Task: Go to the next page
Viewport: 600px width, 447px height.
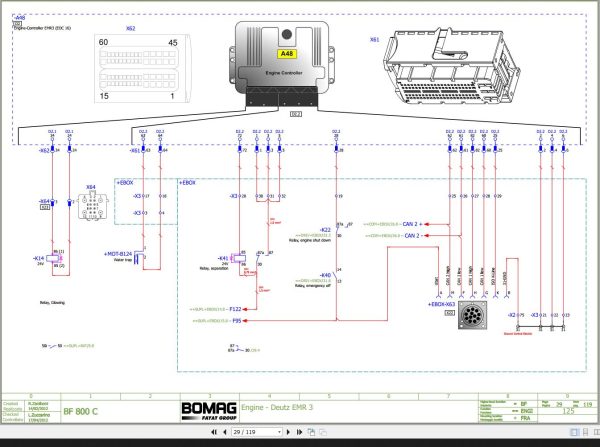Action: (289, 432)
